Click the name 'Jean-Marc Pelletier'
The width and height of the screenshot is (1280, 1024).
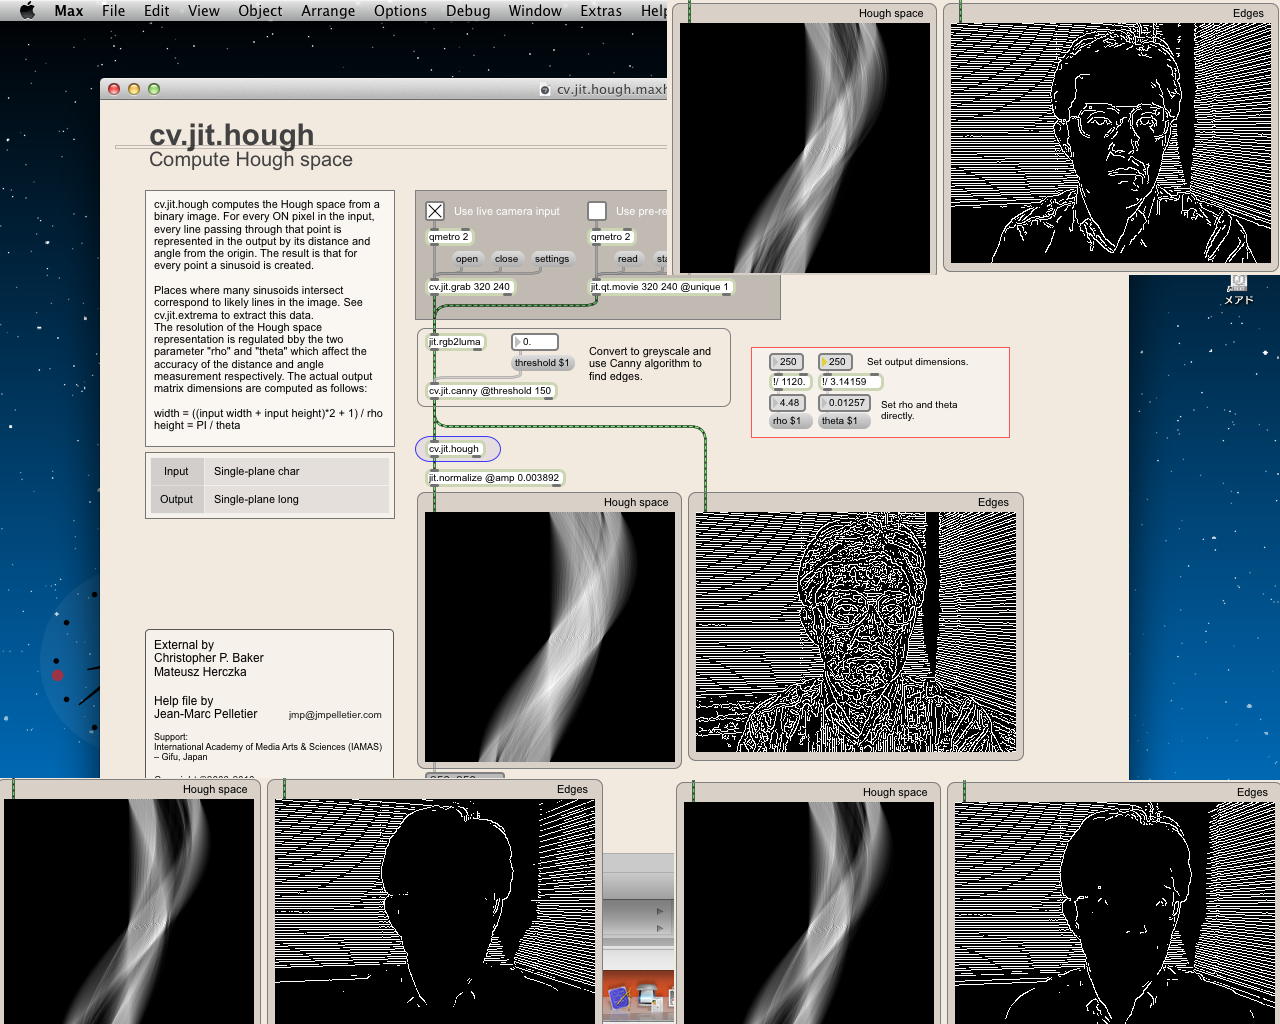point(205,714)
